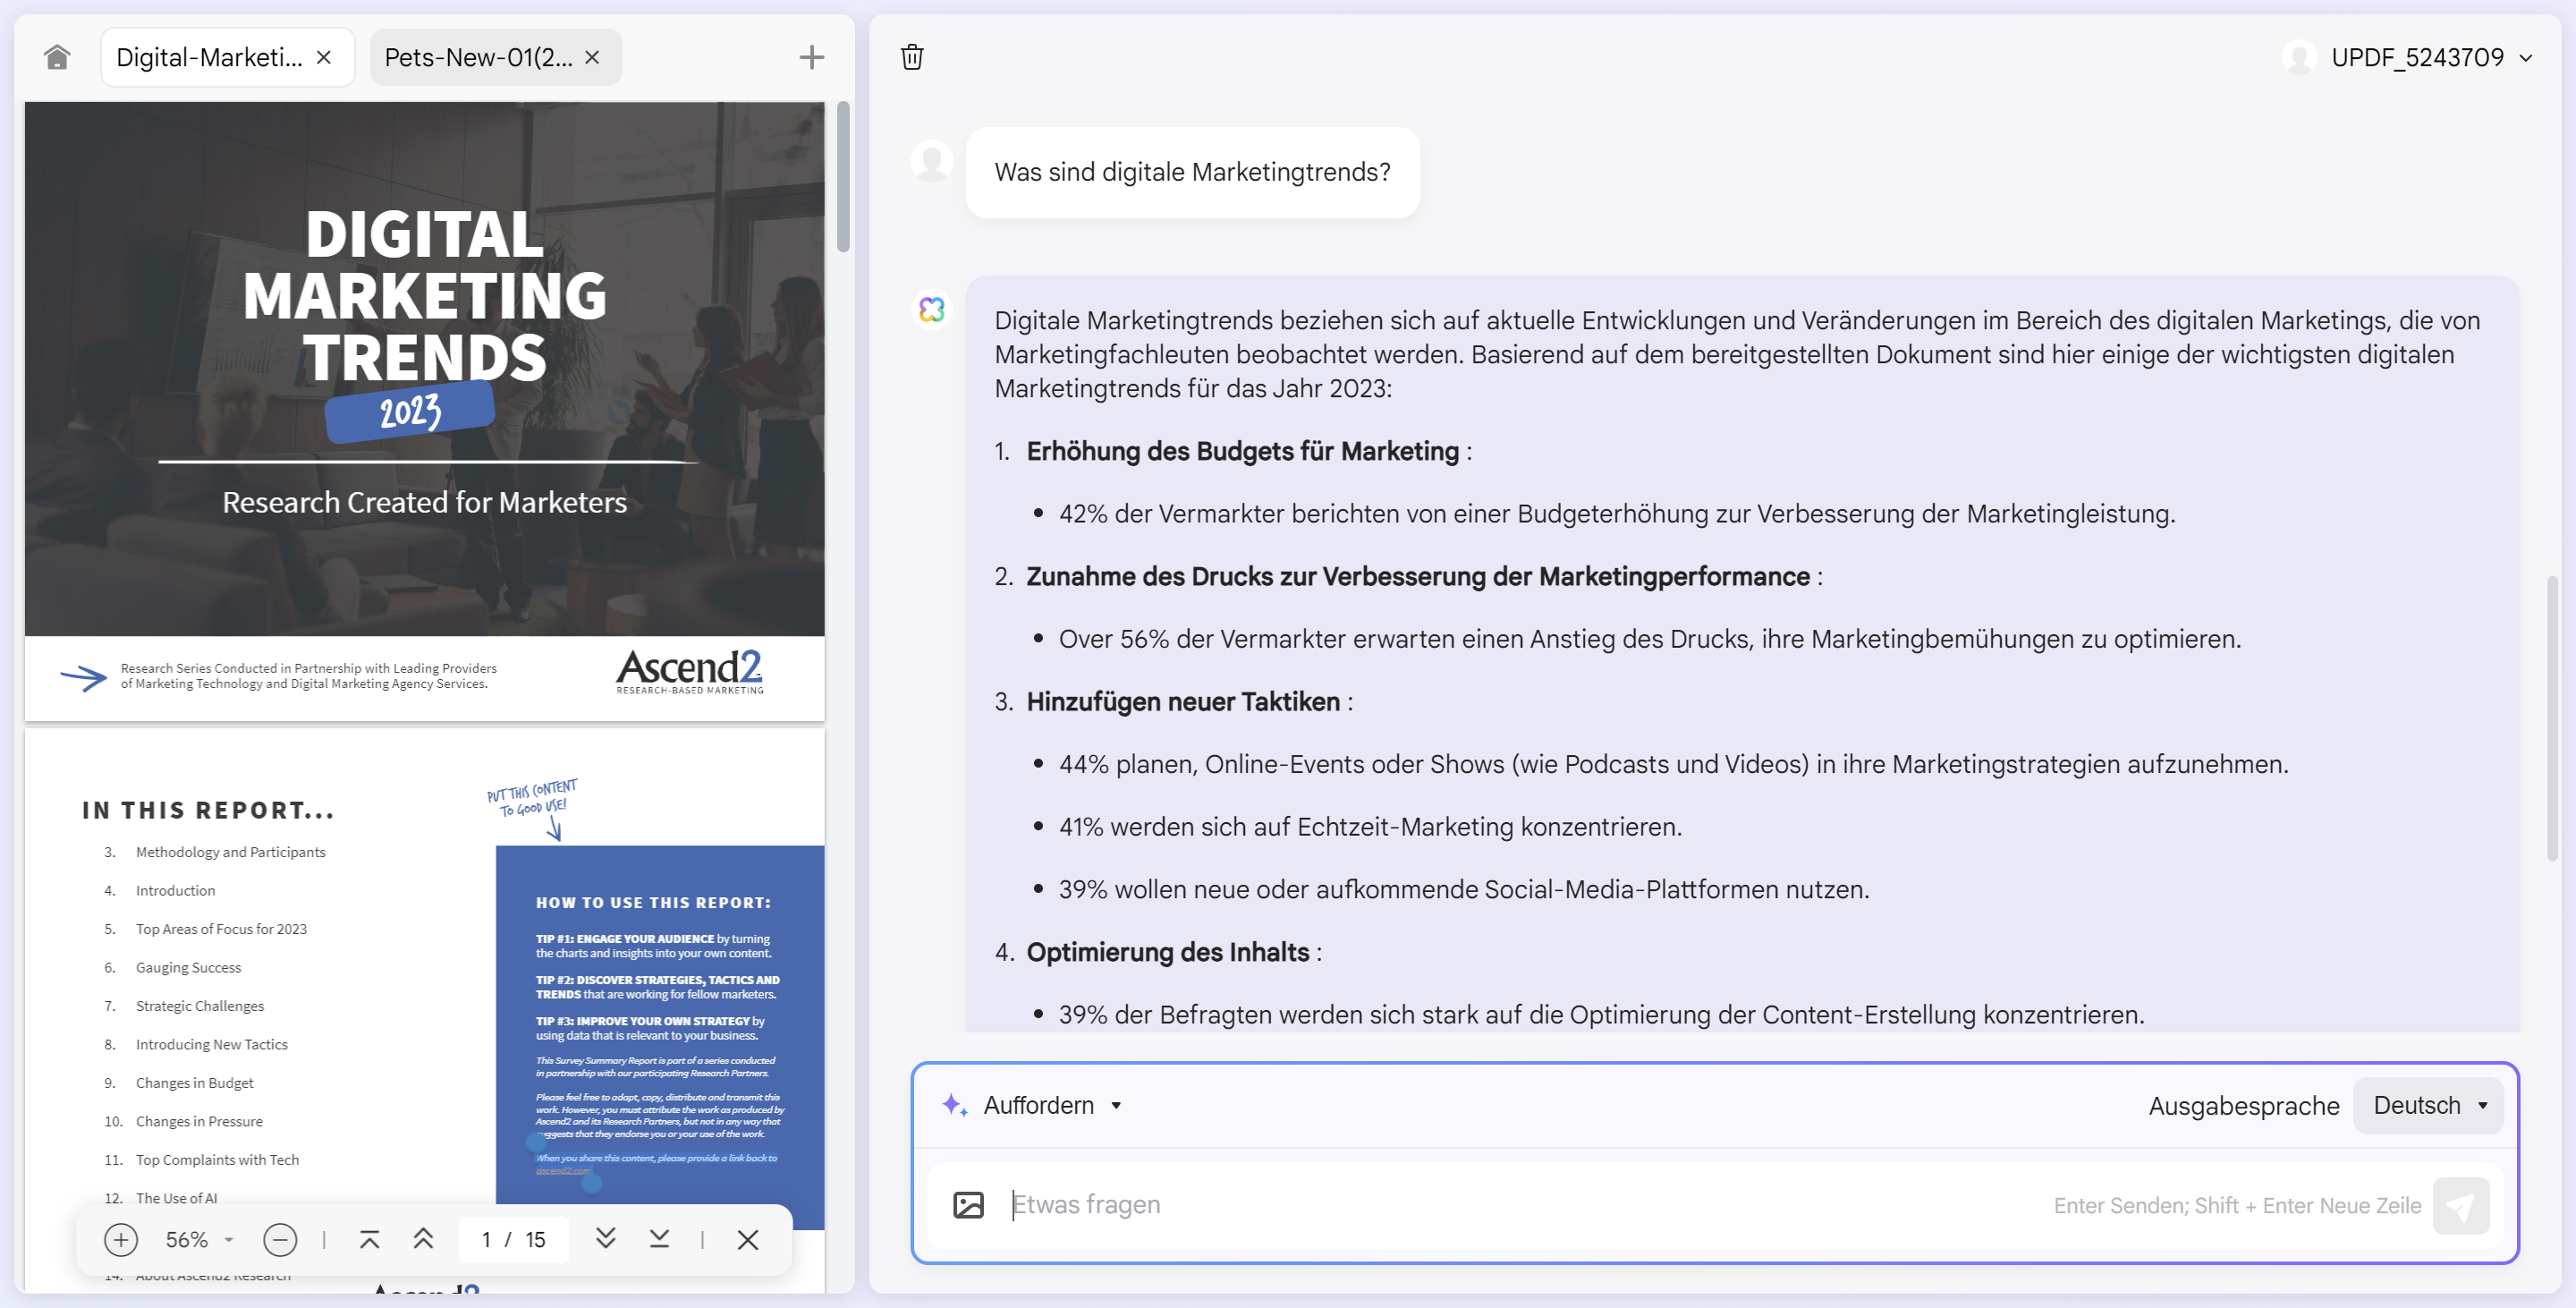Jump to last page arrow
This screenshot has width=2576, height=1308.
coord(659,1240)
